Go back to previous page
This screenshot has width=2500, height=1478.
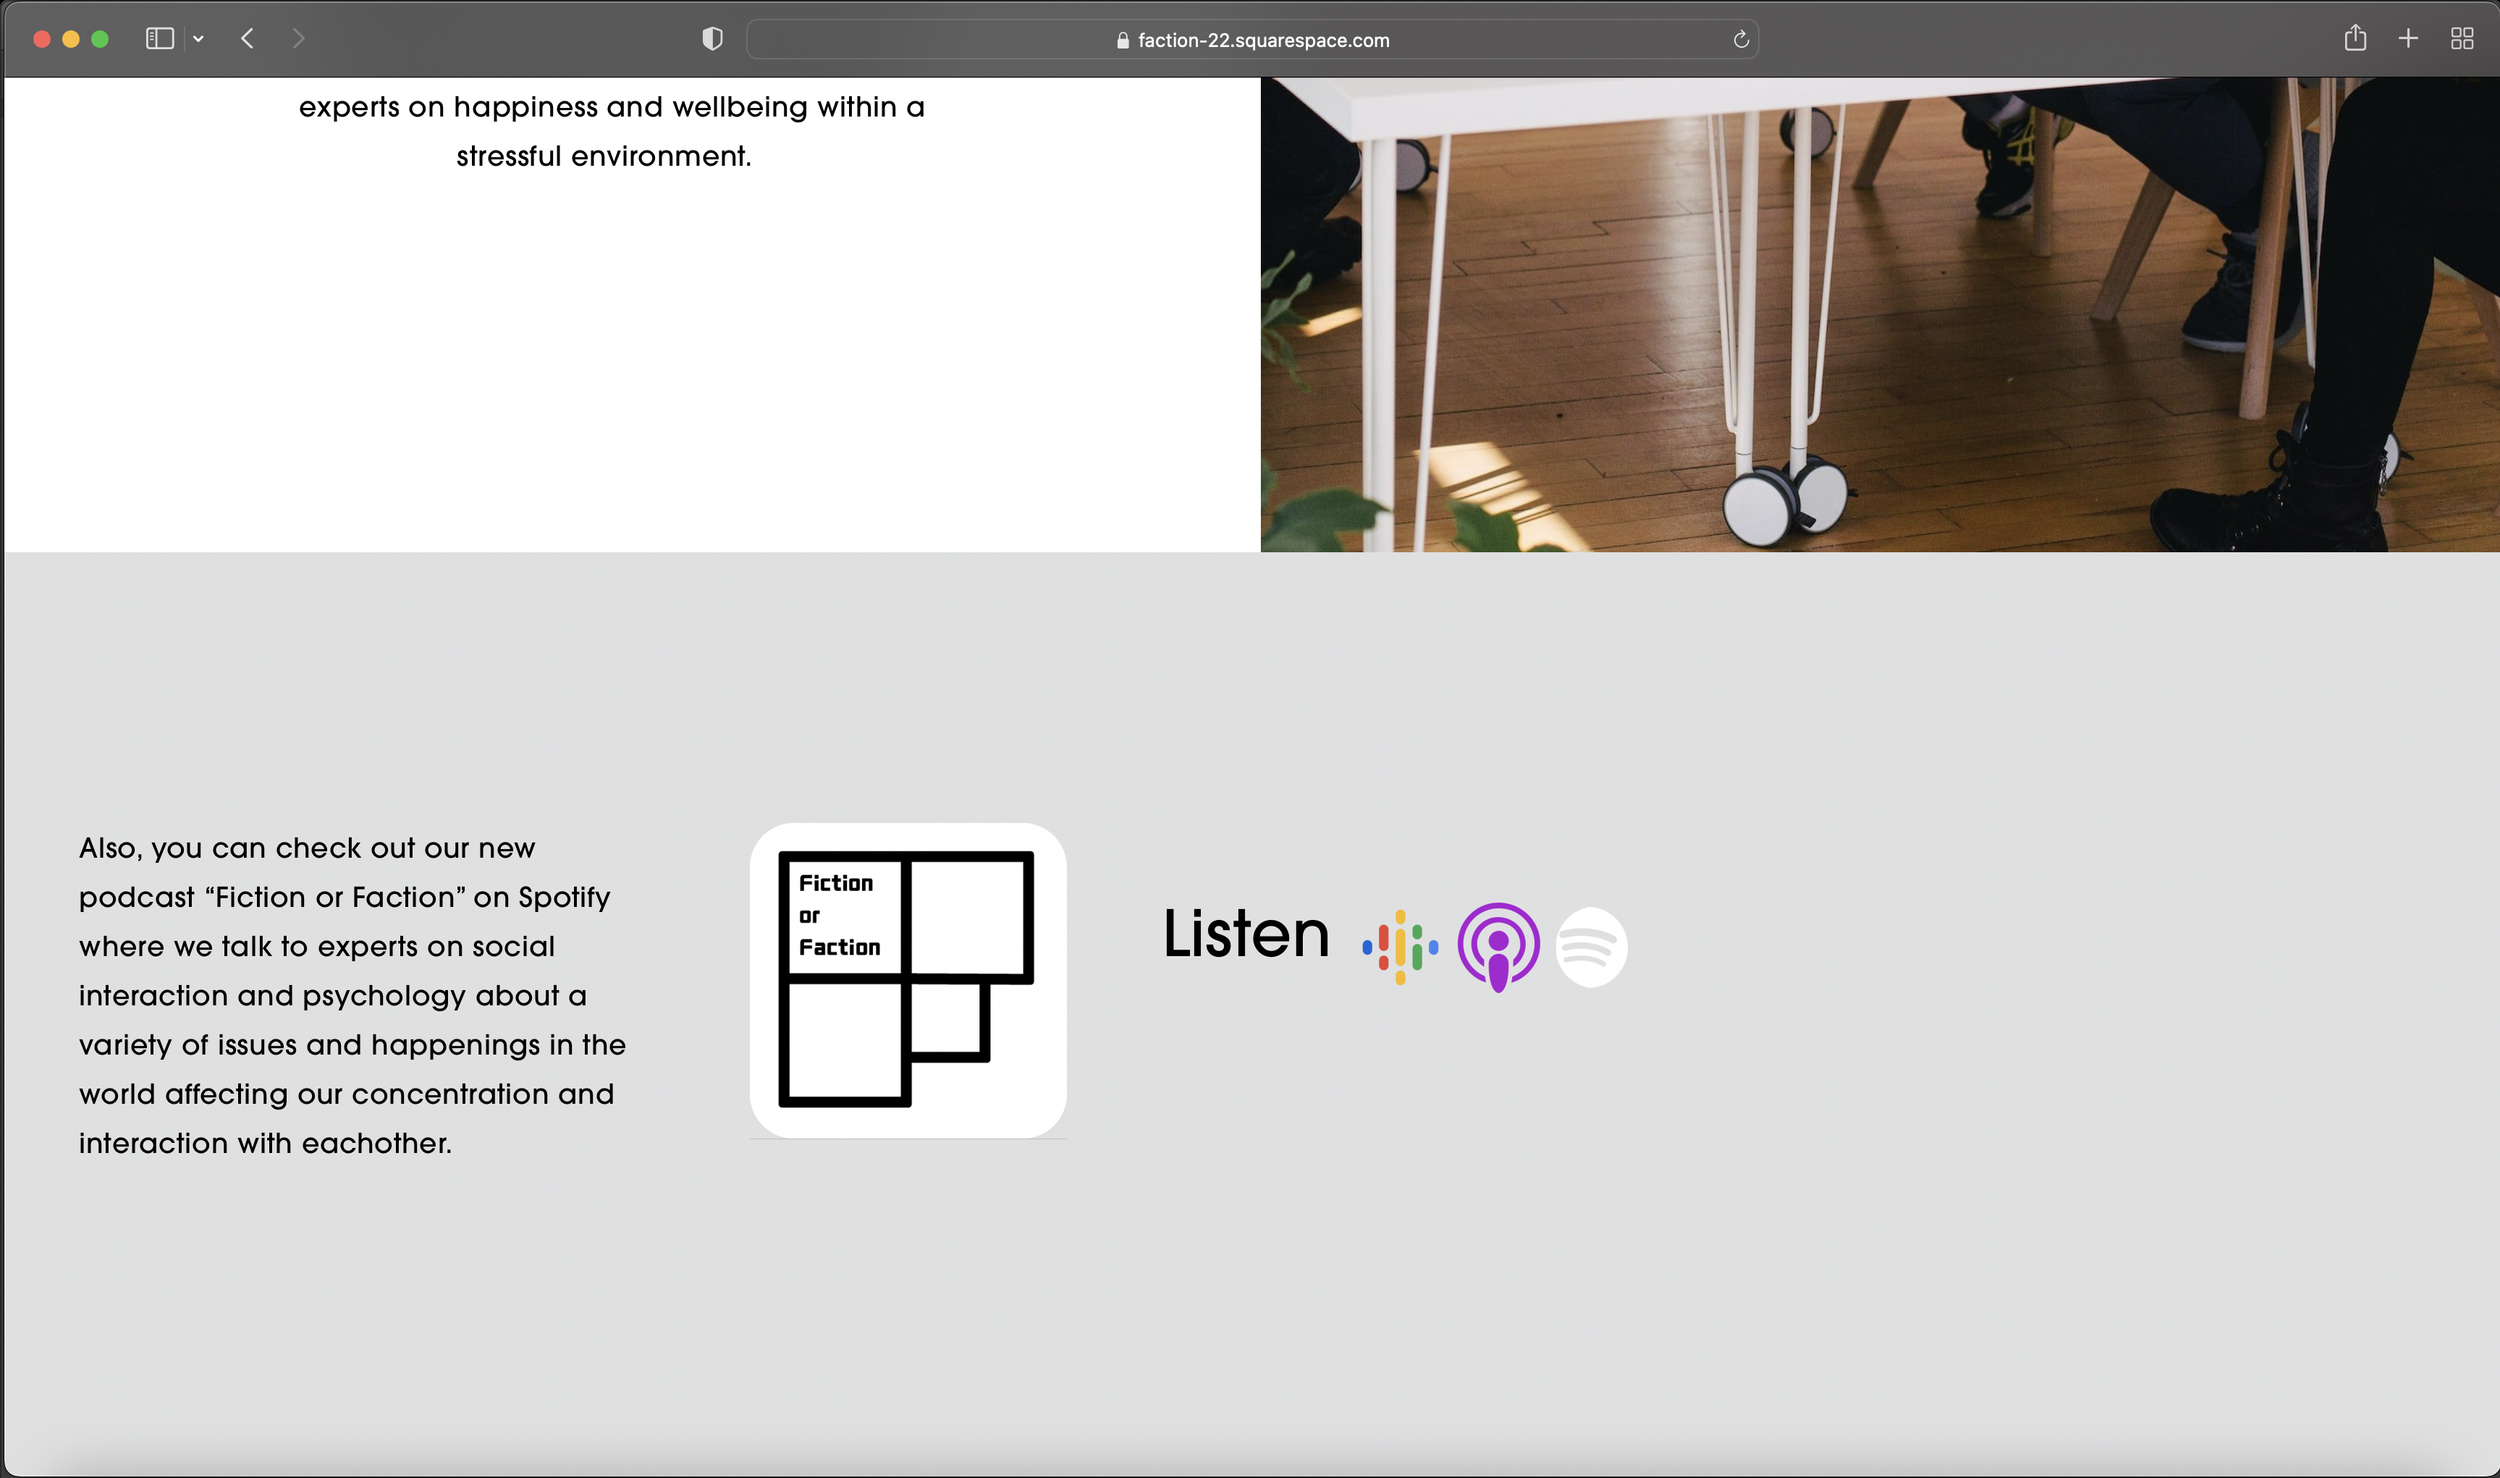point(247,39)
